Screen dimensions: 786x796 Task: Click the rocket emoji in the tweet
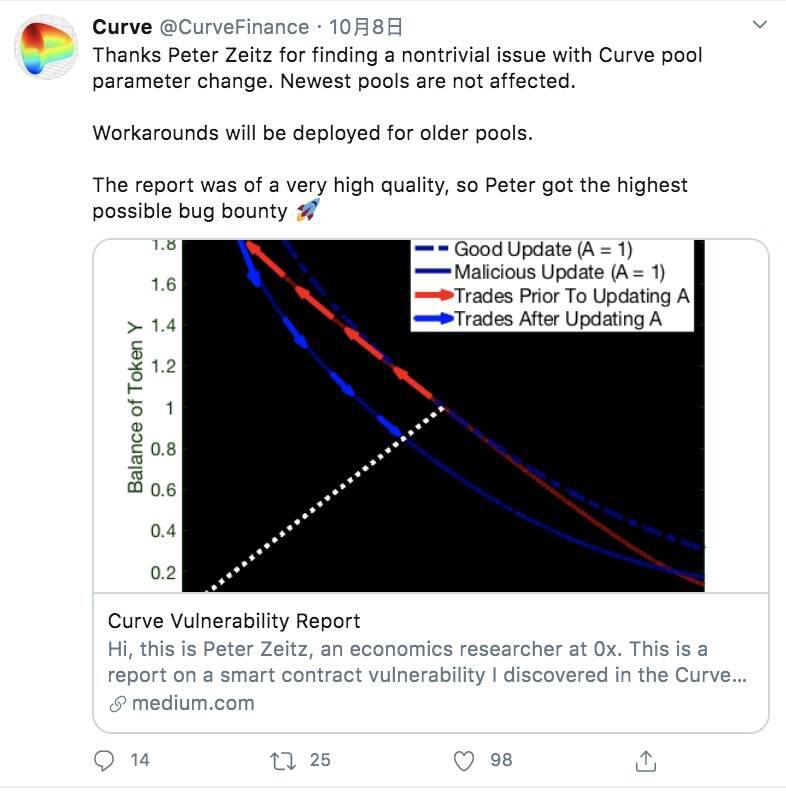point(308,211)
